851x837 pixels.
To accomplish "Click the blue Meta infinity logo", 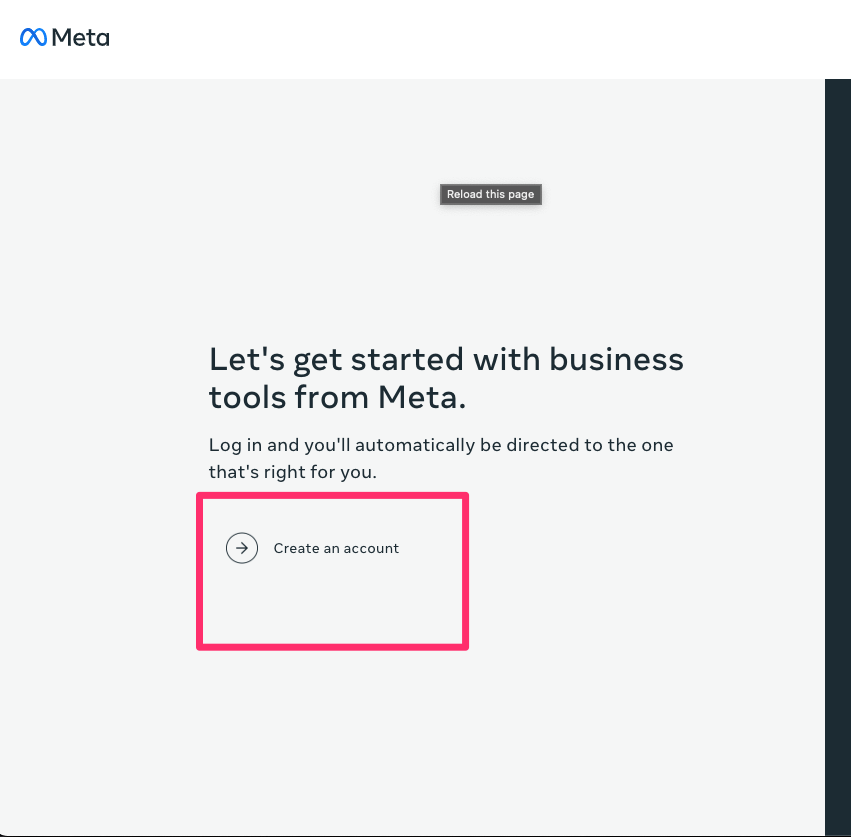I will tap(32, 37).
